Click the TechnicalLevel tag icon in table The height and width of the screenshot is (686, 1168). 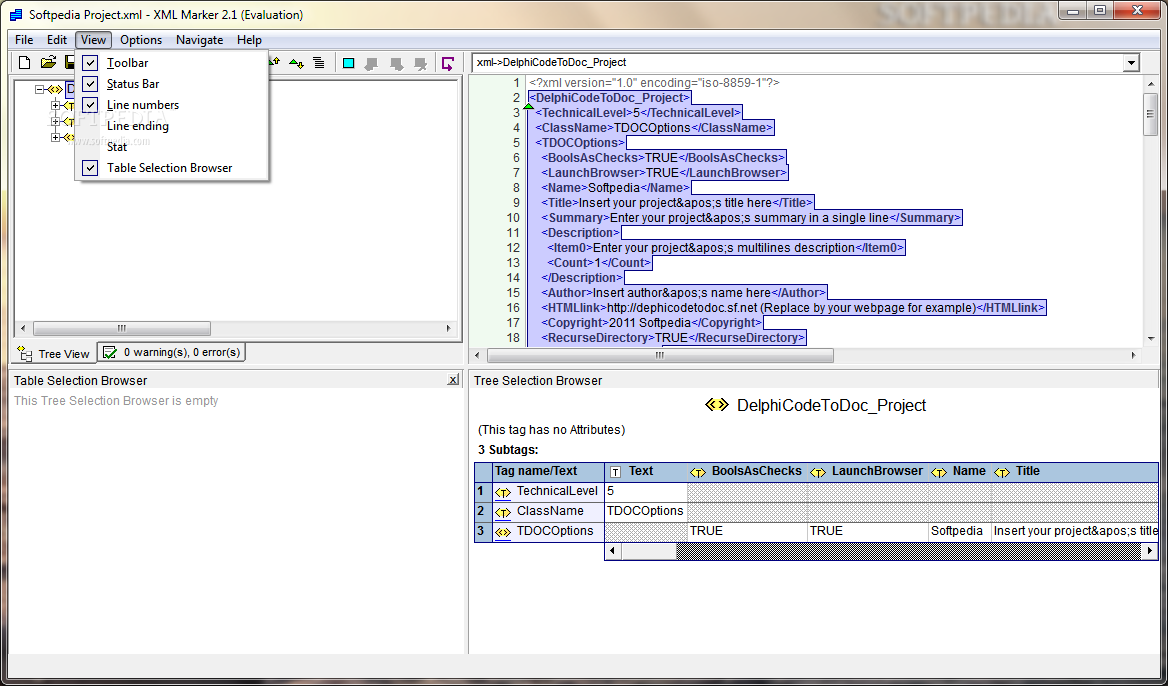tap(503, 492)
